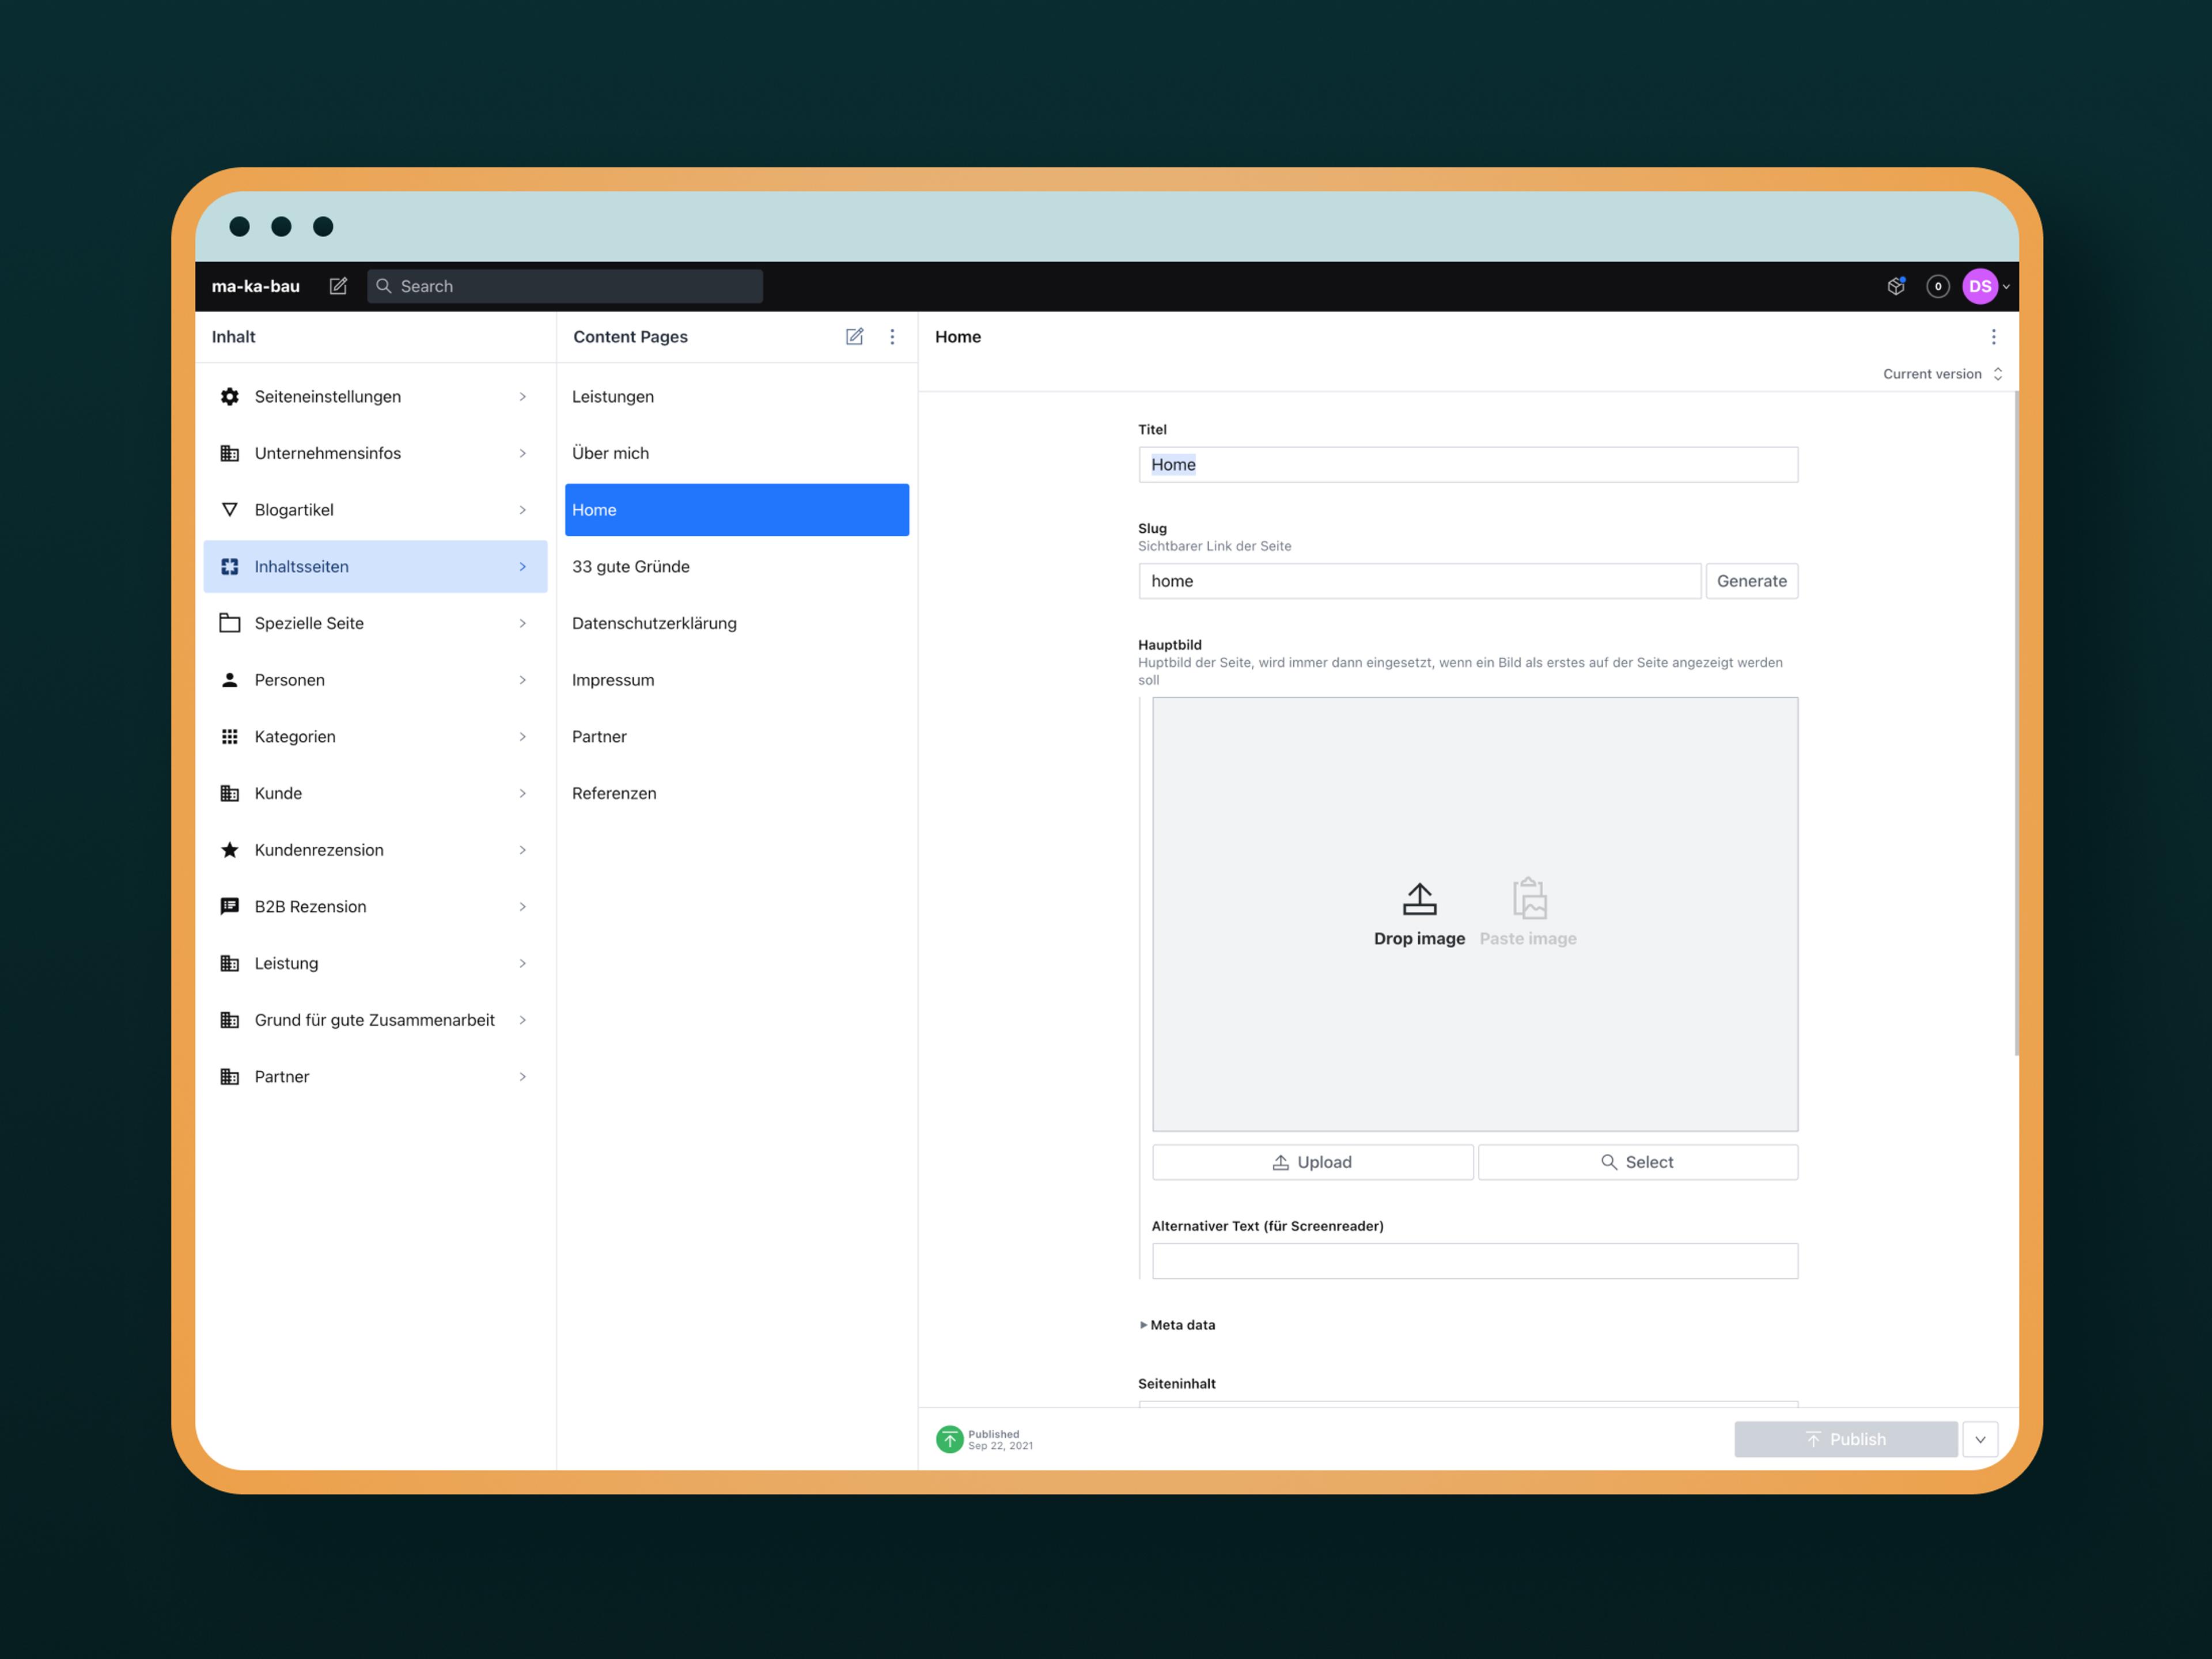Viewport: 2212px width, 1659px height.
Task: Click the compose icon next to ma-ka-bau
Action: [x=338, y=286]
